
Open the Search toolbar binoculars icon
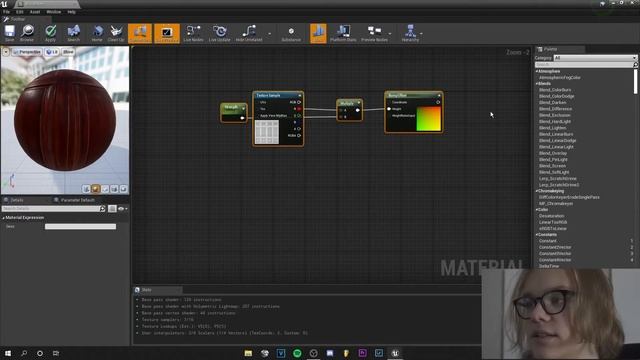[x=73, y=33]
